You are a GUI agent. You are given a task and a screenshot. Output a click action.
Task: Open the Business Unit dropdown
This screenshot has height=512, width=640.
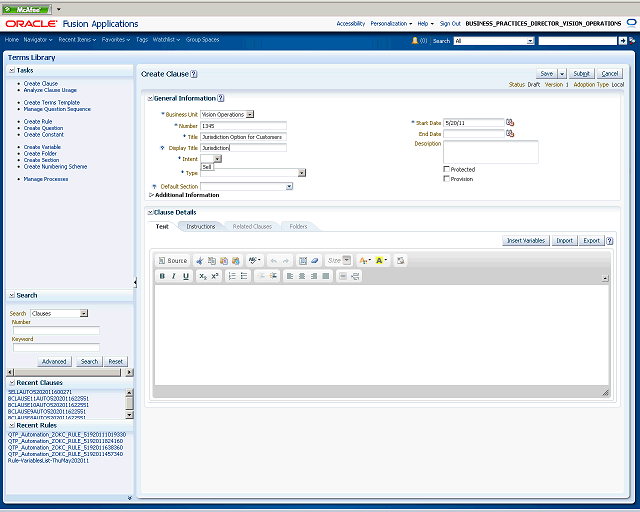coord(250,115)
